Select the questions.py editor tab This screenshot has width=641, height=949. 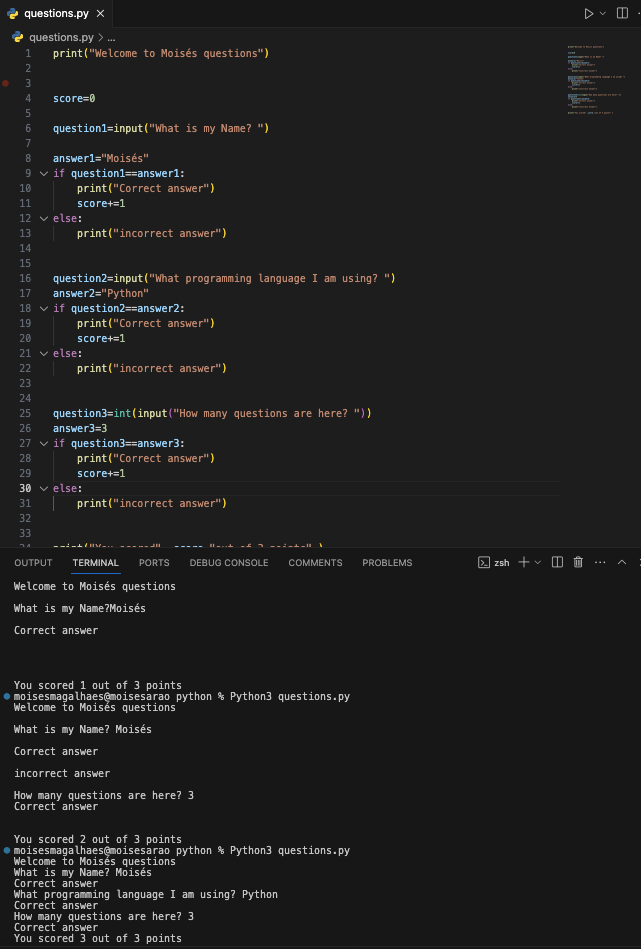pyautogui.click(x=56, y=13)
